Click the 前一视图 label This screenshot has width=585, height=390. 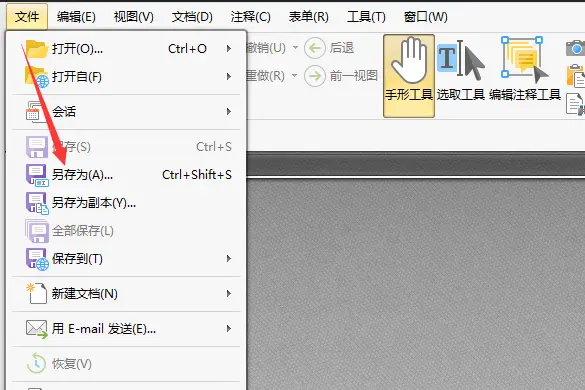pos(354,76)
